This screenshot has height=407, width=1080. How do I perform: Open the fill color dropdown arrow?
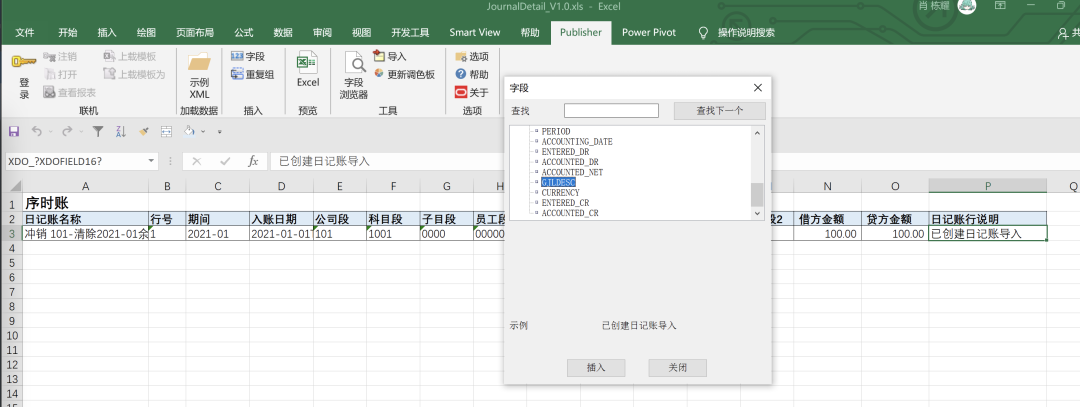203,132
